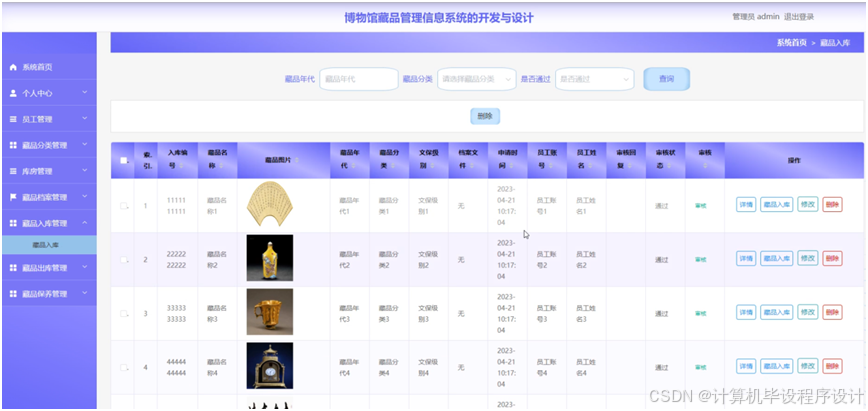Click the 查询 search button
This screenshot has width=868, height=411.
point(666,79)
